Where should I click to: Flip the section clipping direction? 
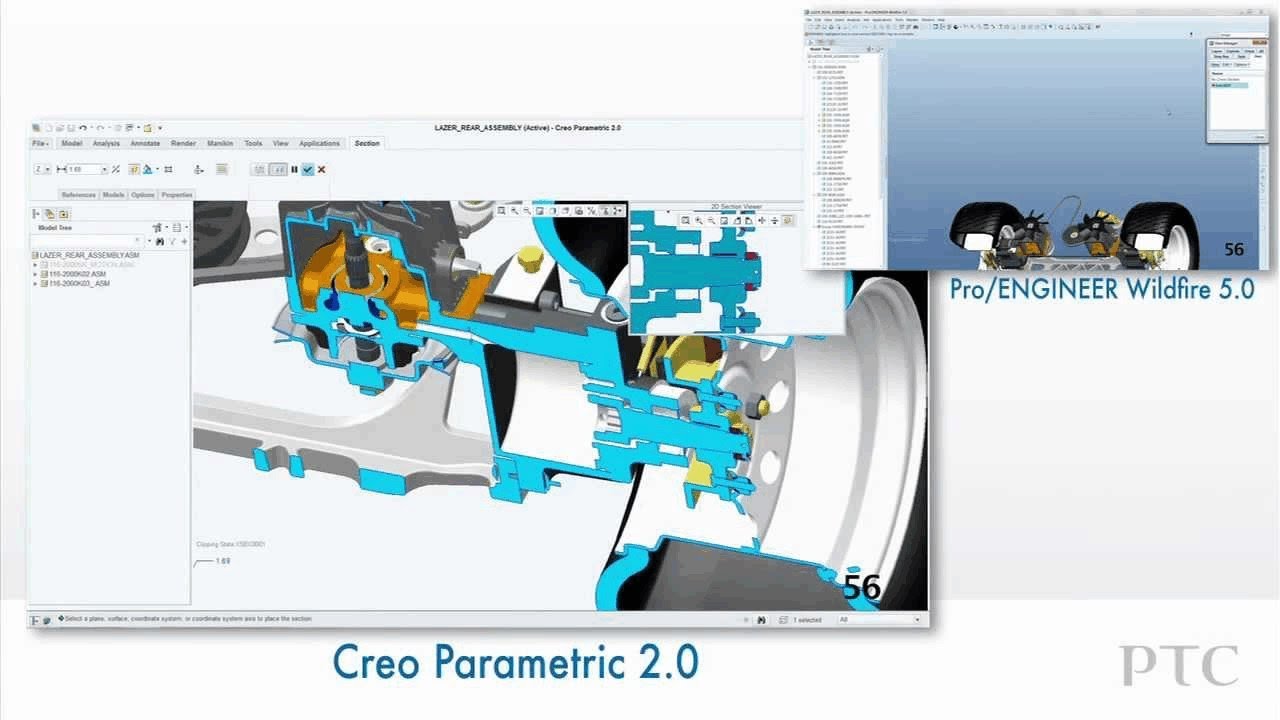pyautogui.click(x=116, y=169)
